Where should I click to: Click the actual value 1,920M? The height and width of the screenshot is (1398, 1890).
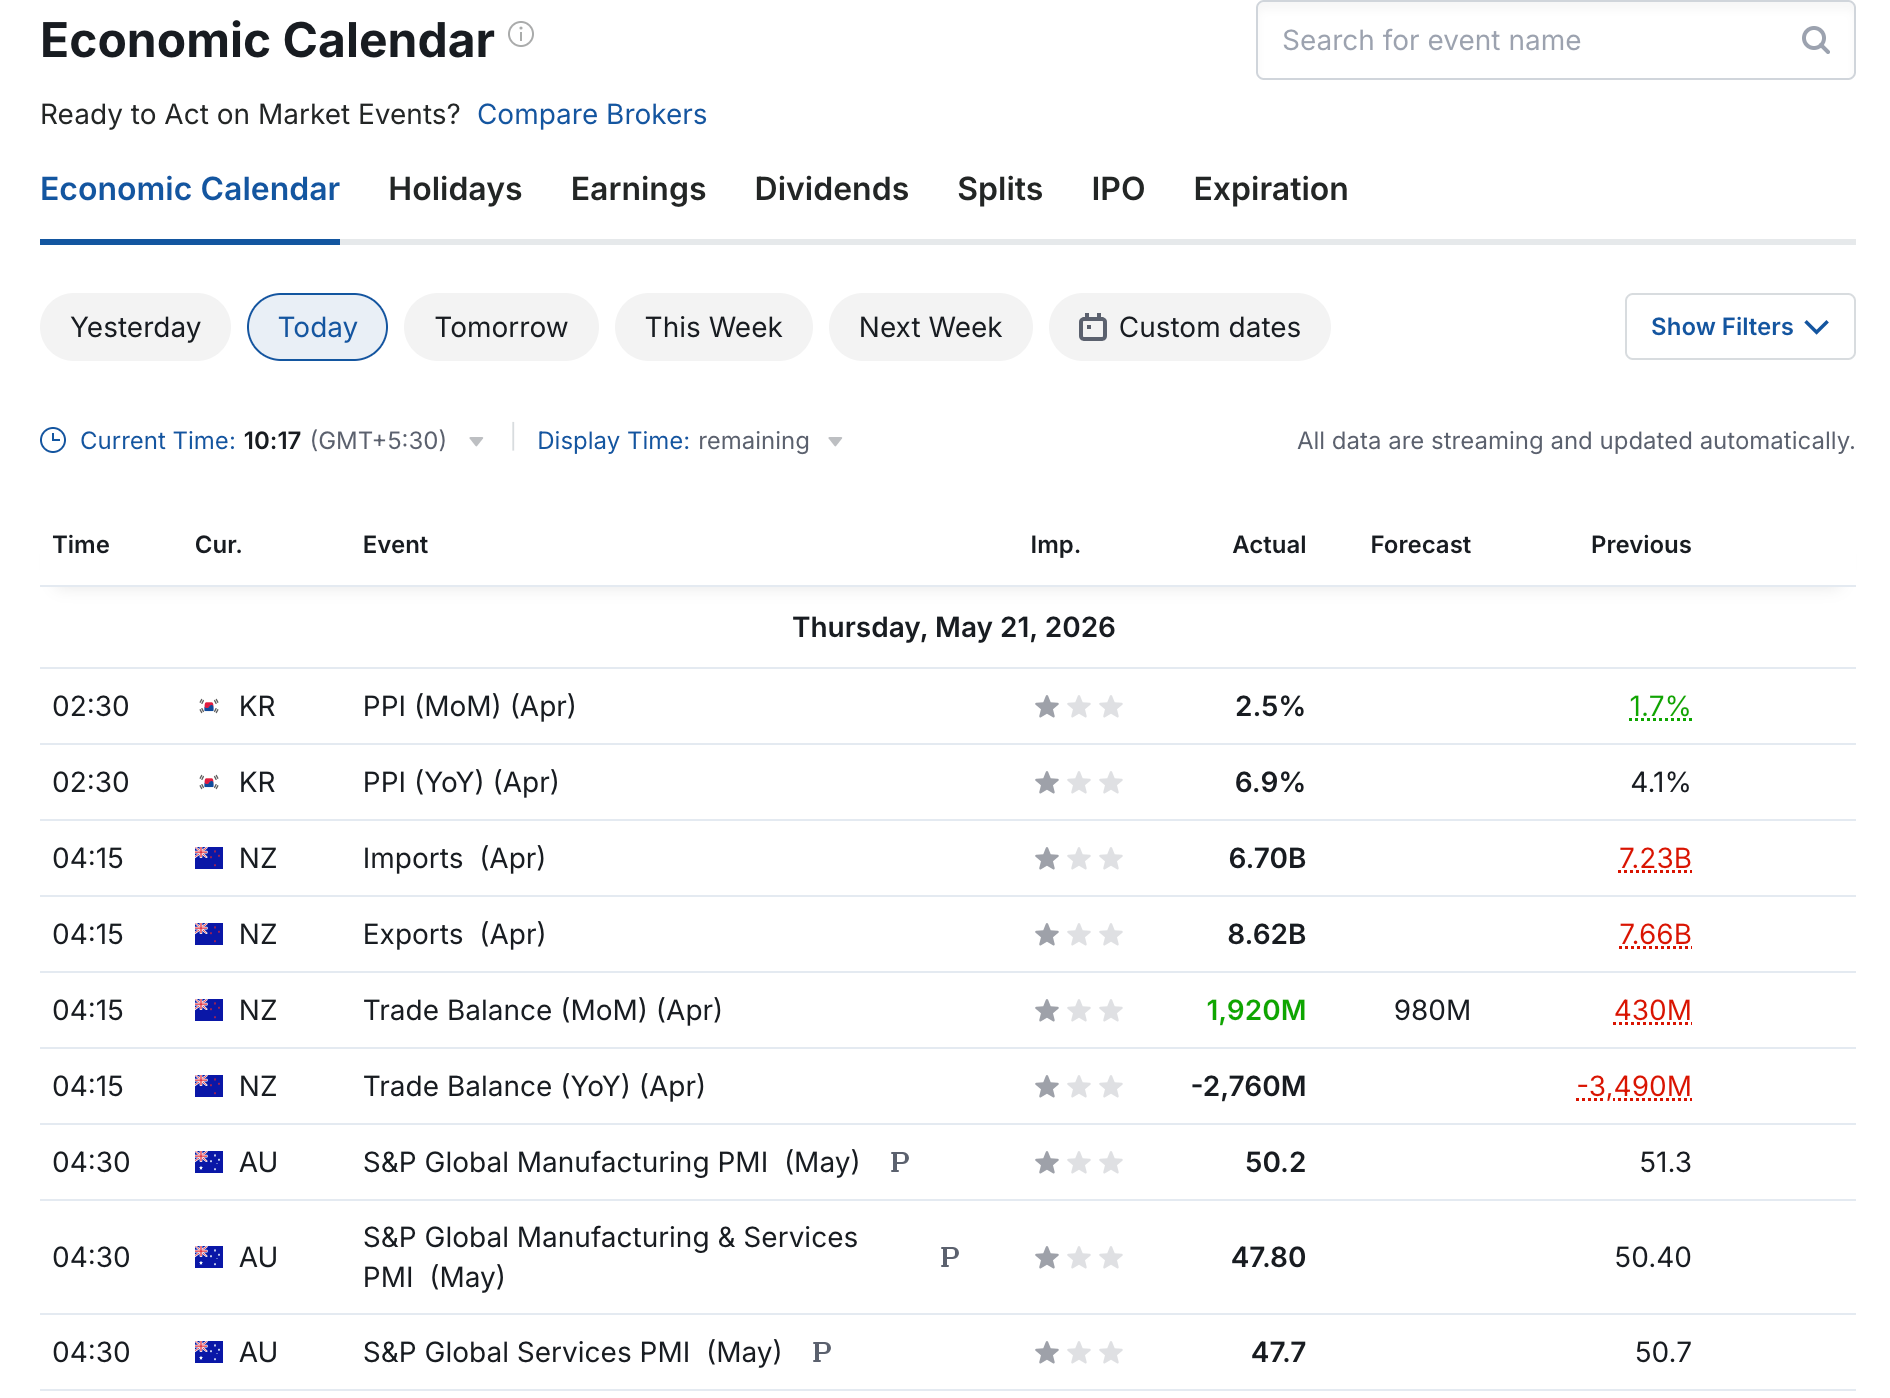tap(1256, 1010)
